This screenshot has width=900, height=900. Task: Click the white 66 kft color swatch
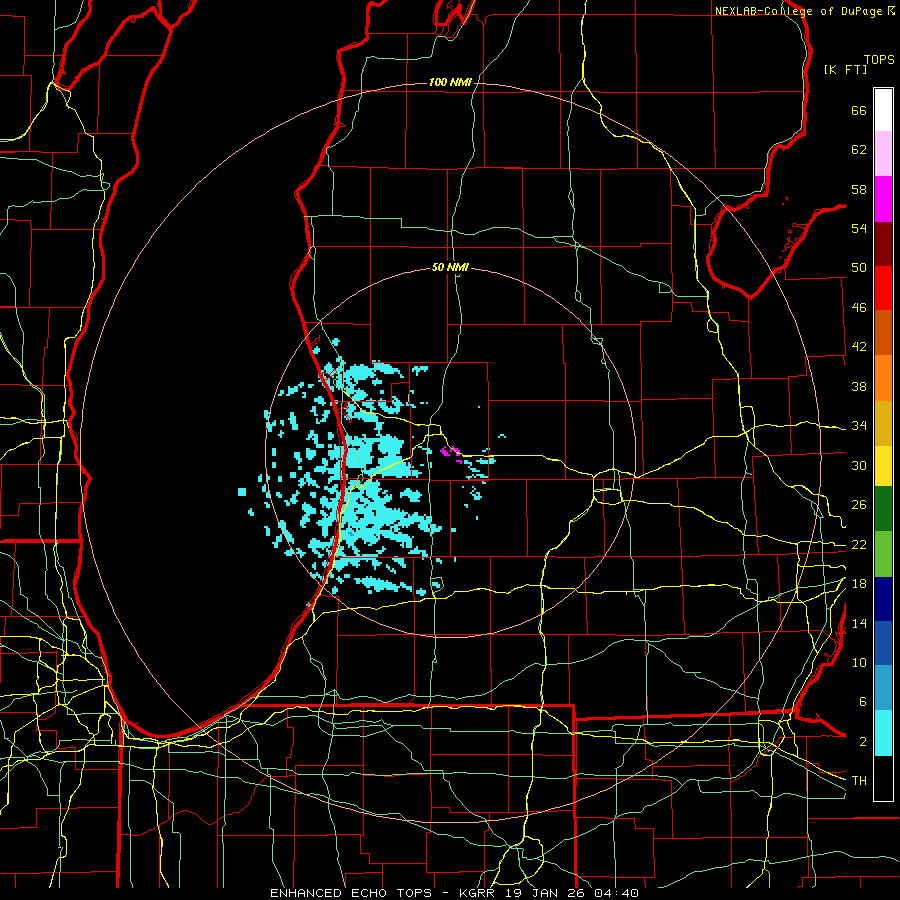tap(883, 110)
